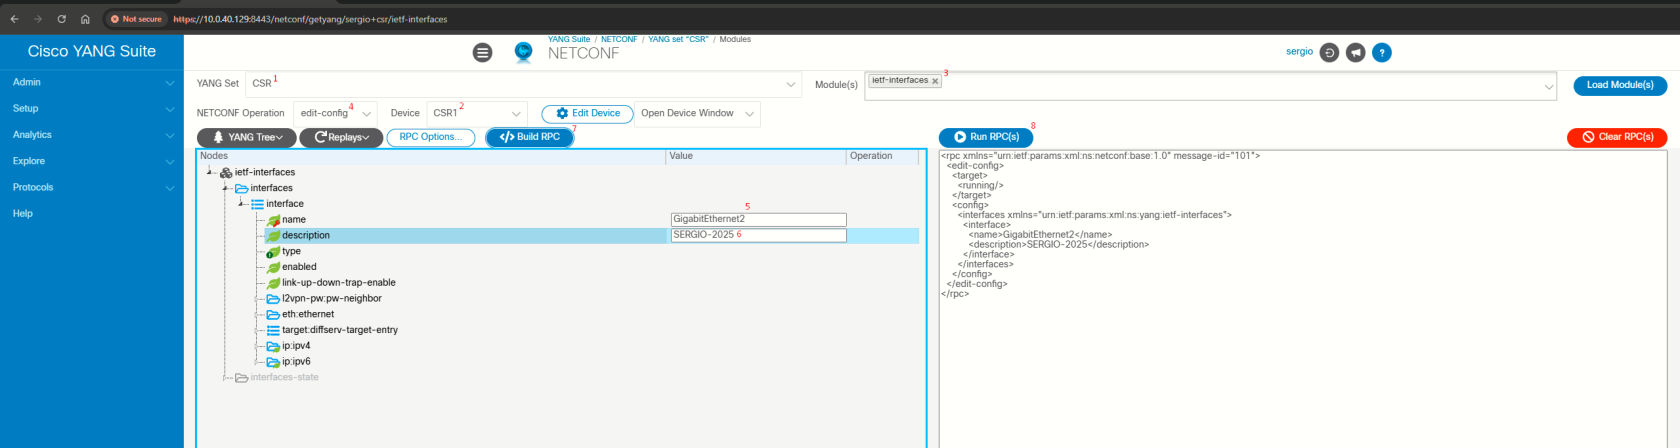Open the Device CSR1 dropdown

(x=477, y=114)
